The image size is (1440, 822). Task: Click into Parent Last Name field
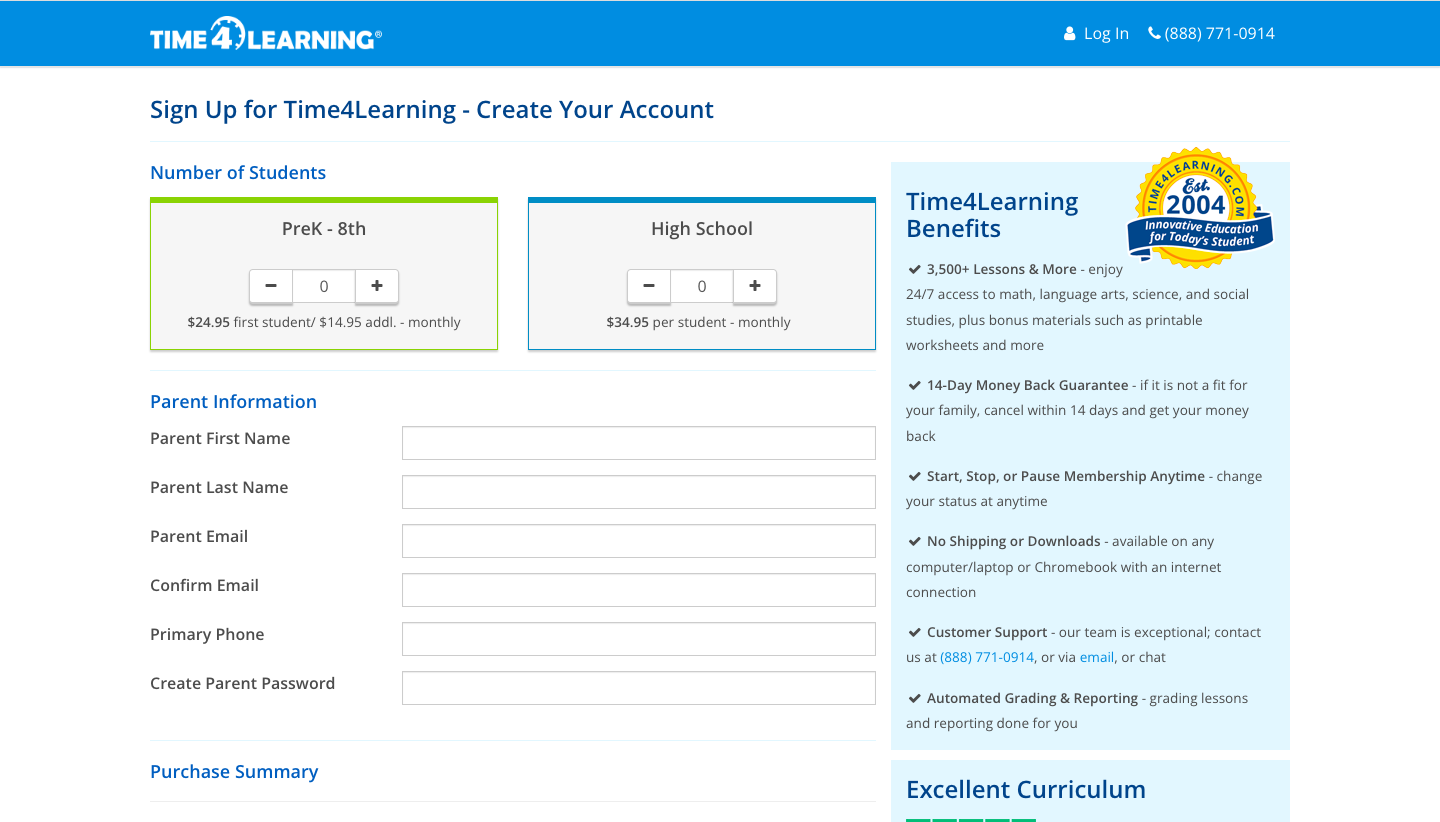pyautogui.click(x=638, y=492)
